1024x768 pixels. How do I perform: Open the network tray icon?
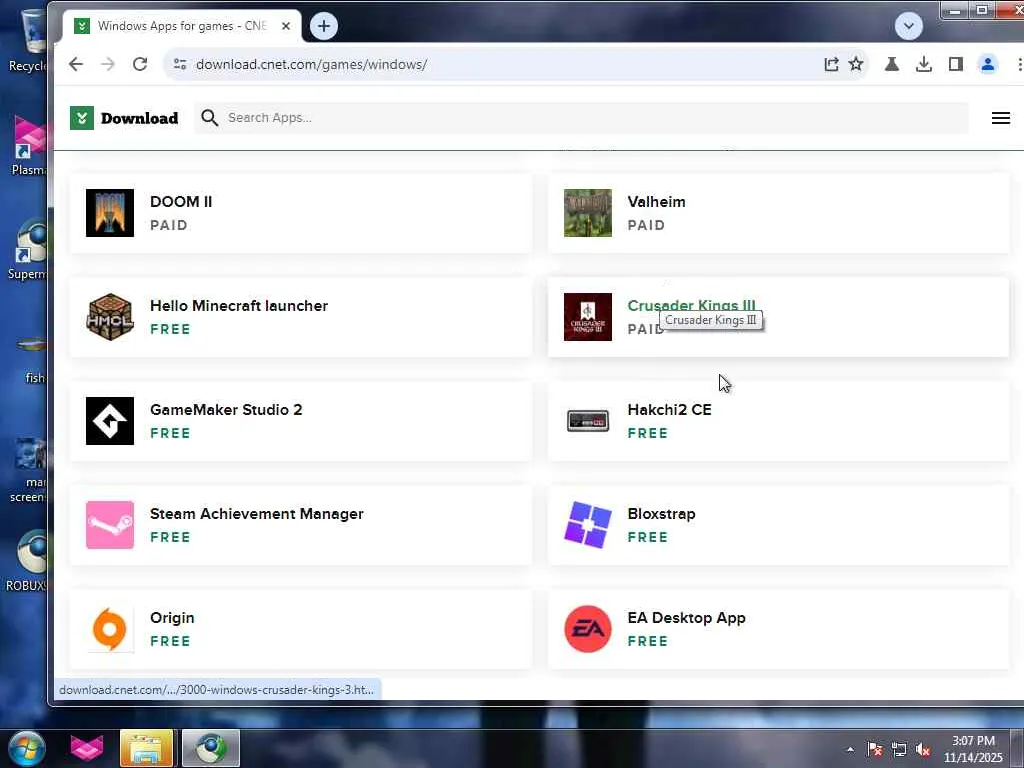tap(899, 749)
